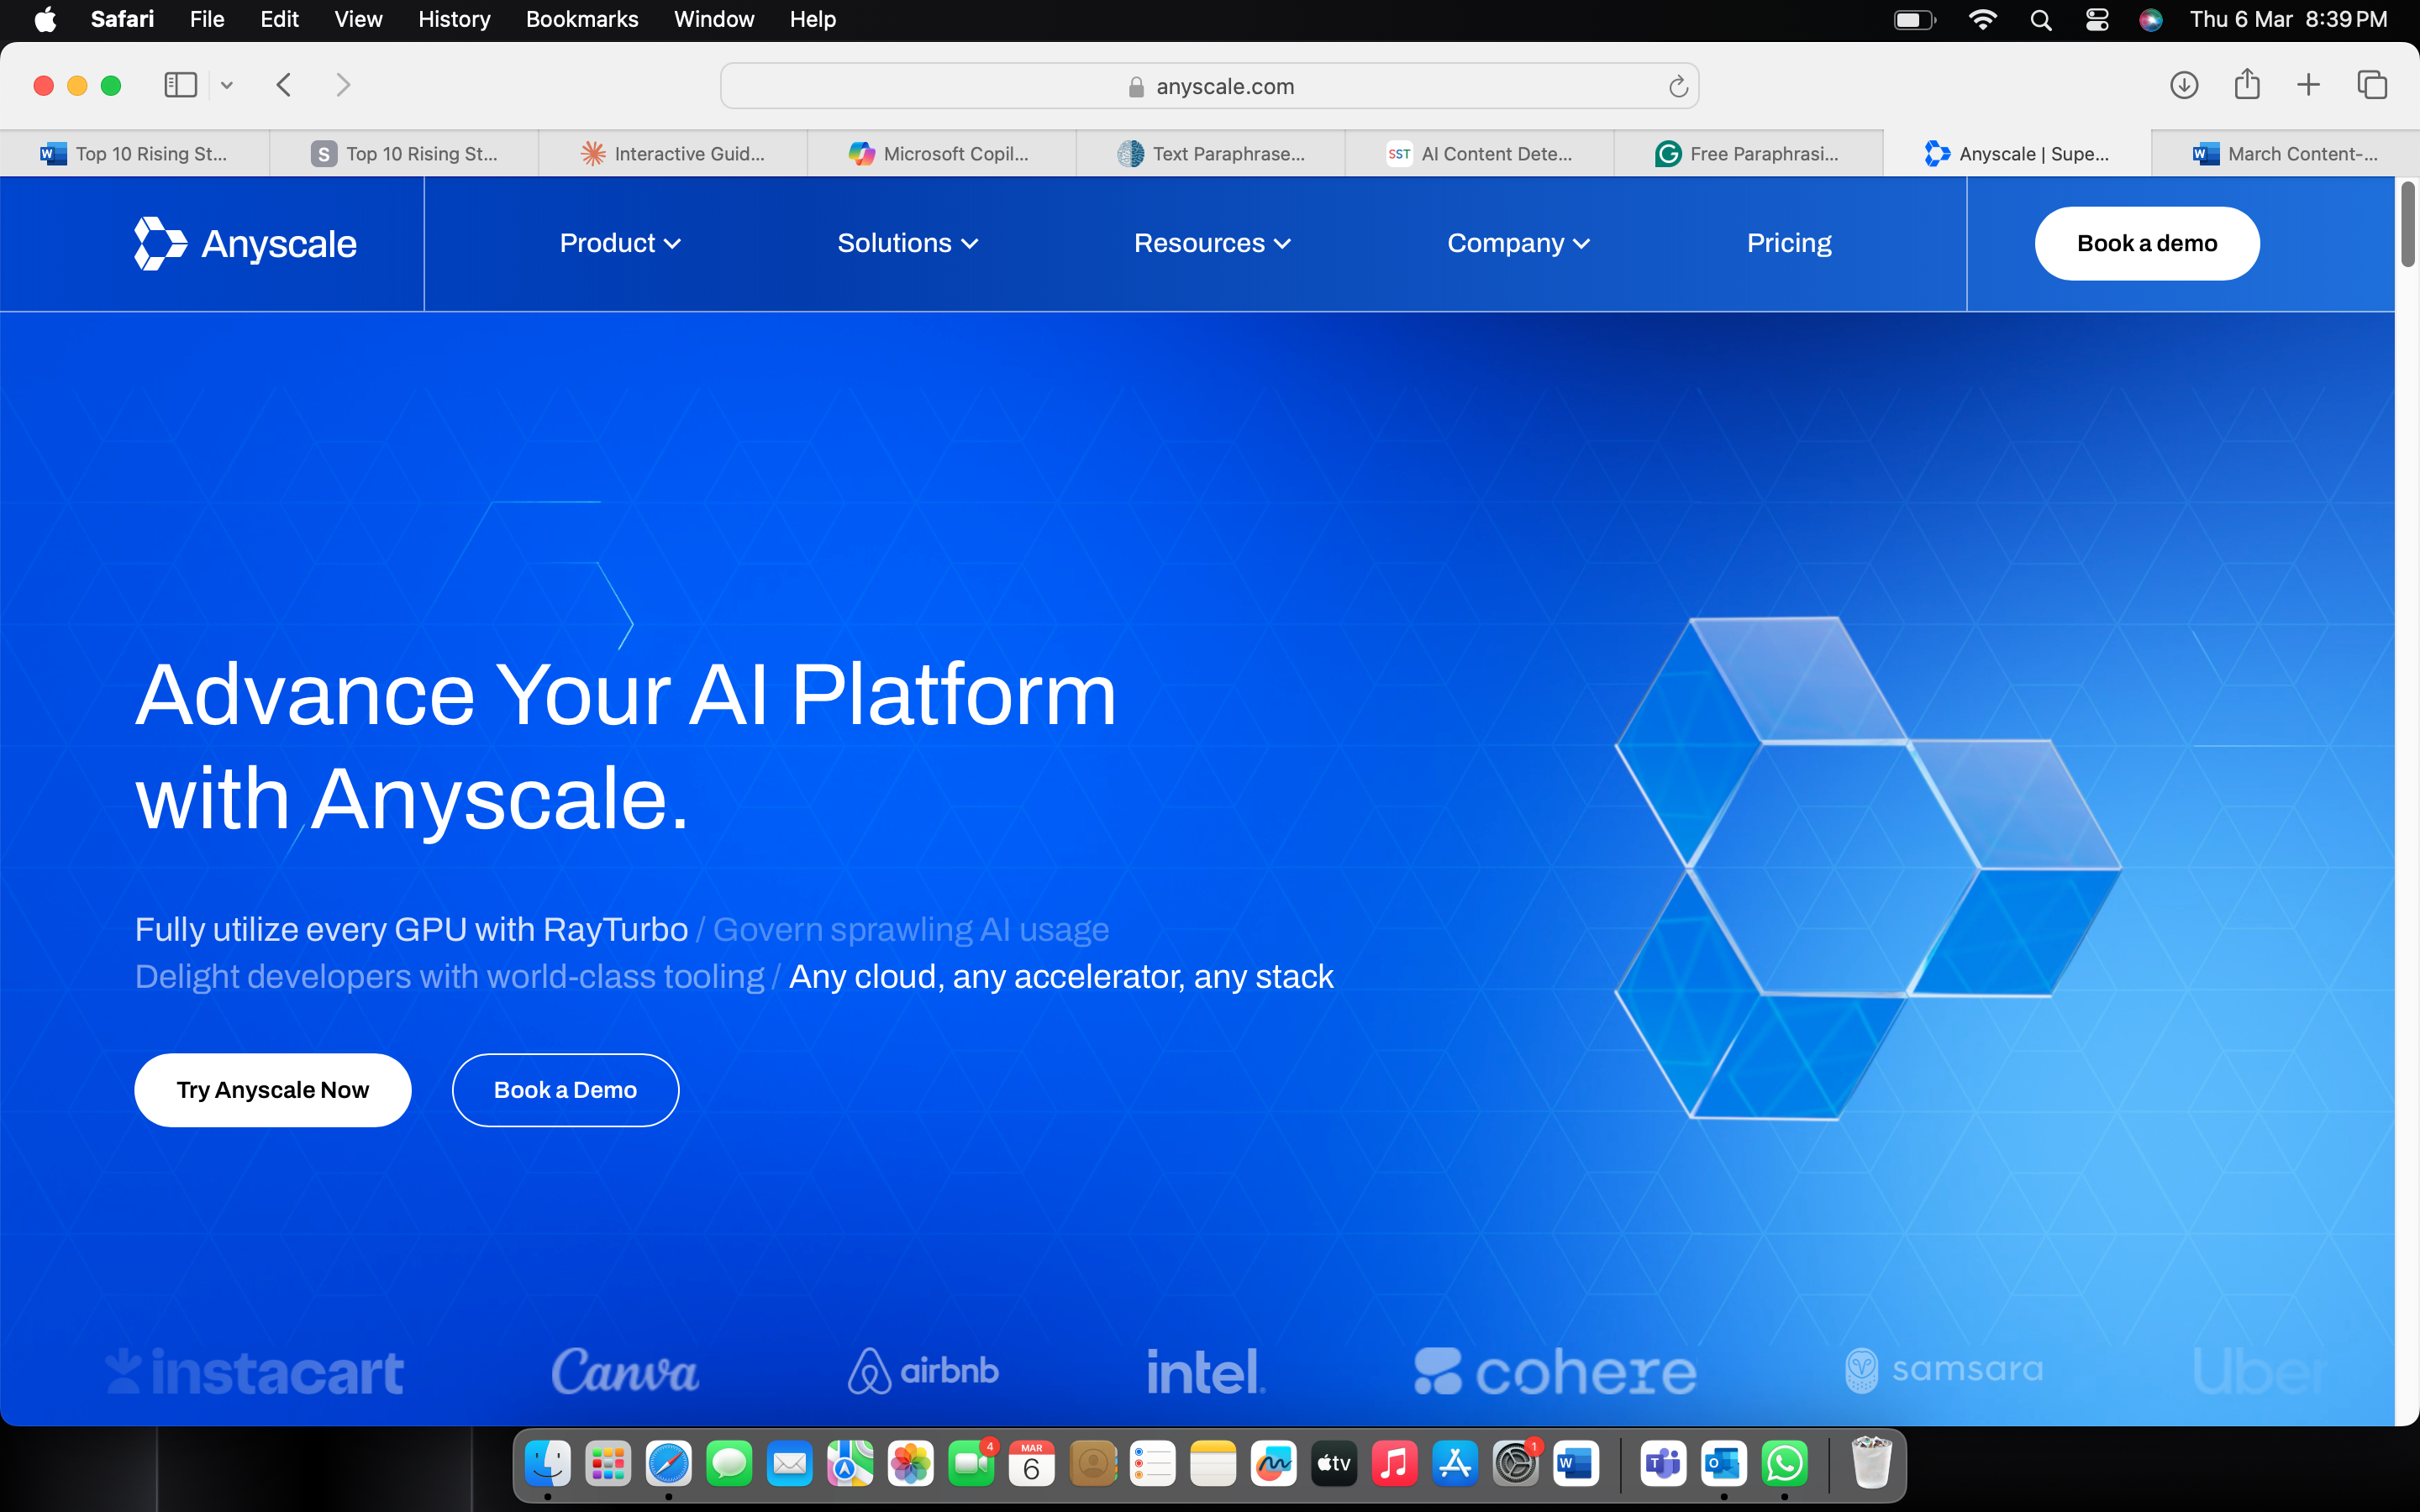Open Apple menu
The height and width of the screenshot is (1512, 2420).
point(45,19)
